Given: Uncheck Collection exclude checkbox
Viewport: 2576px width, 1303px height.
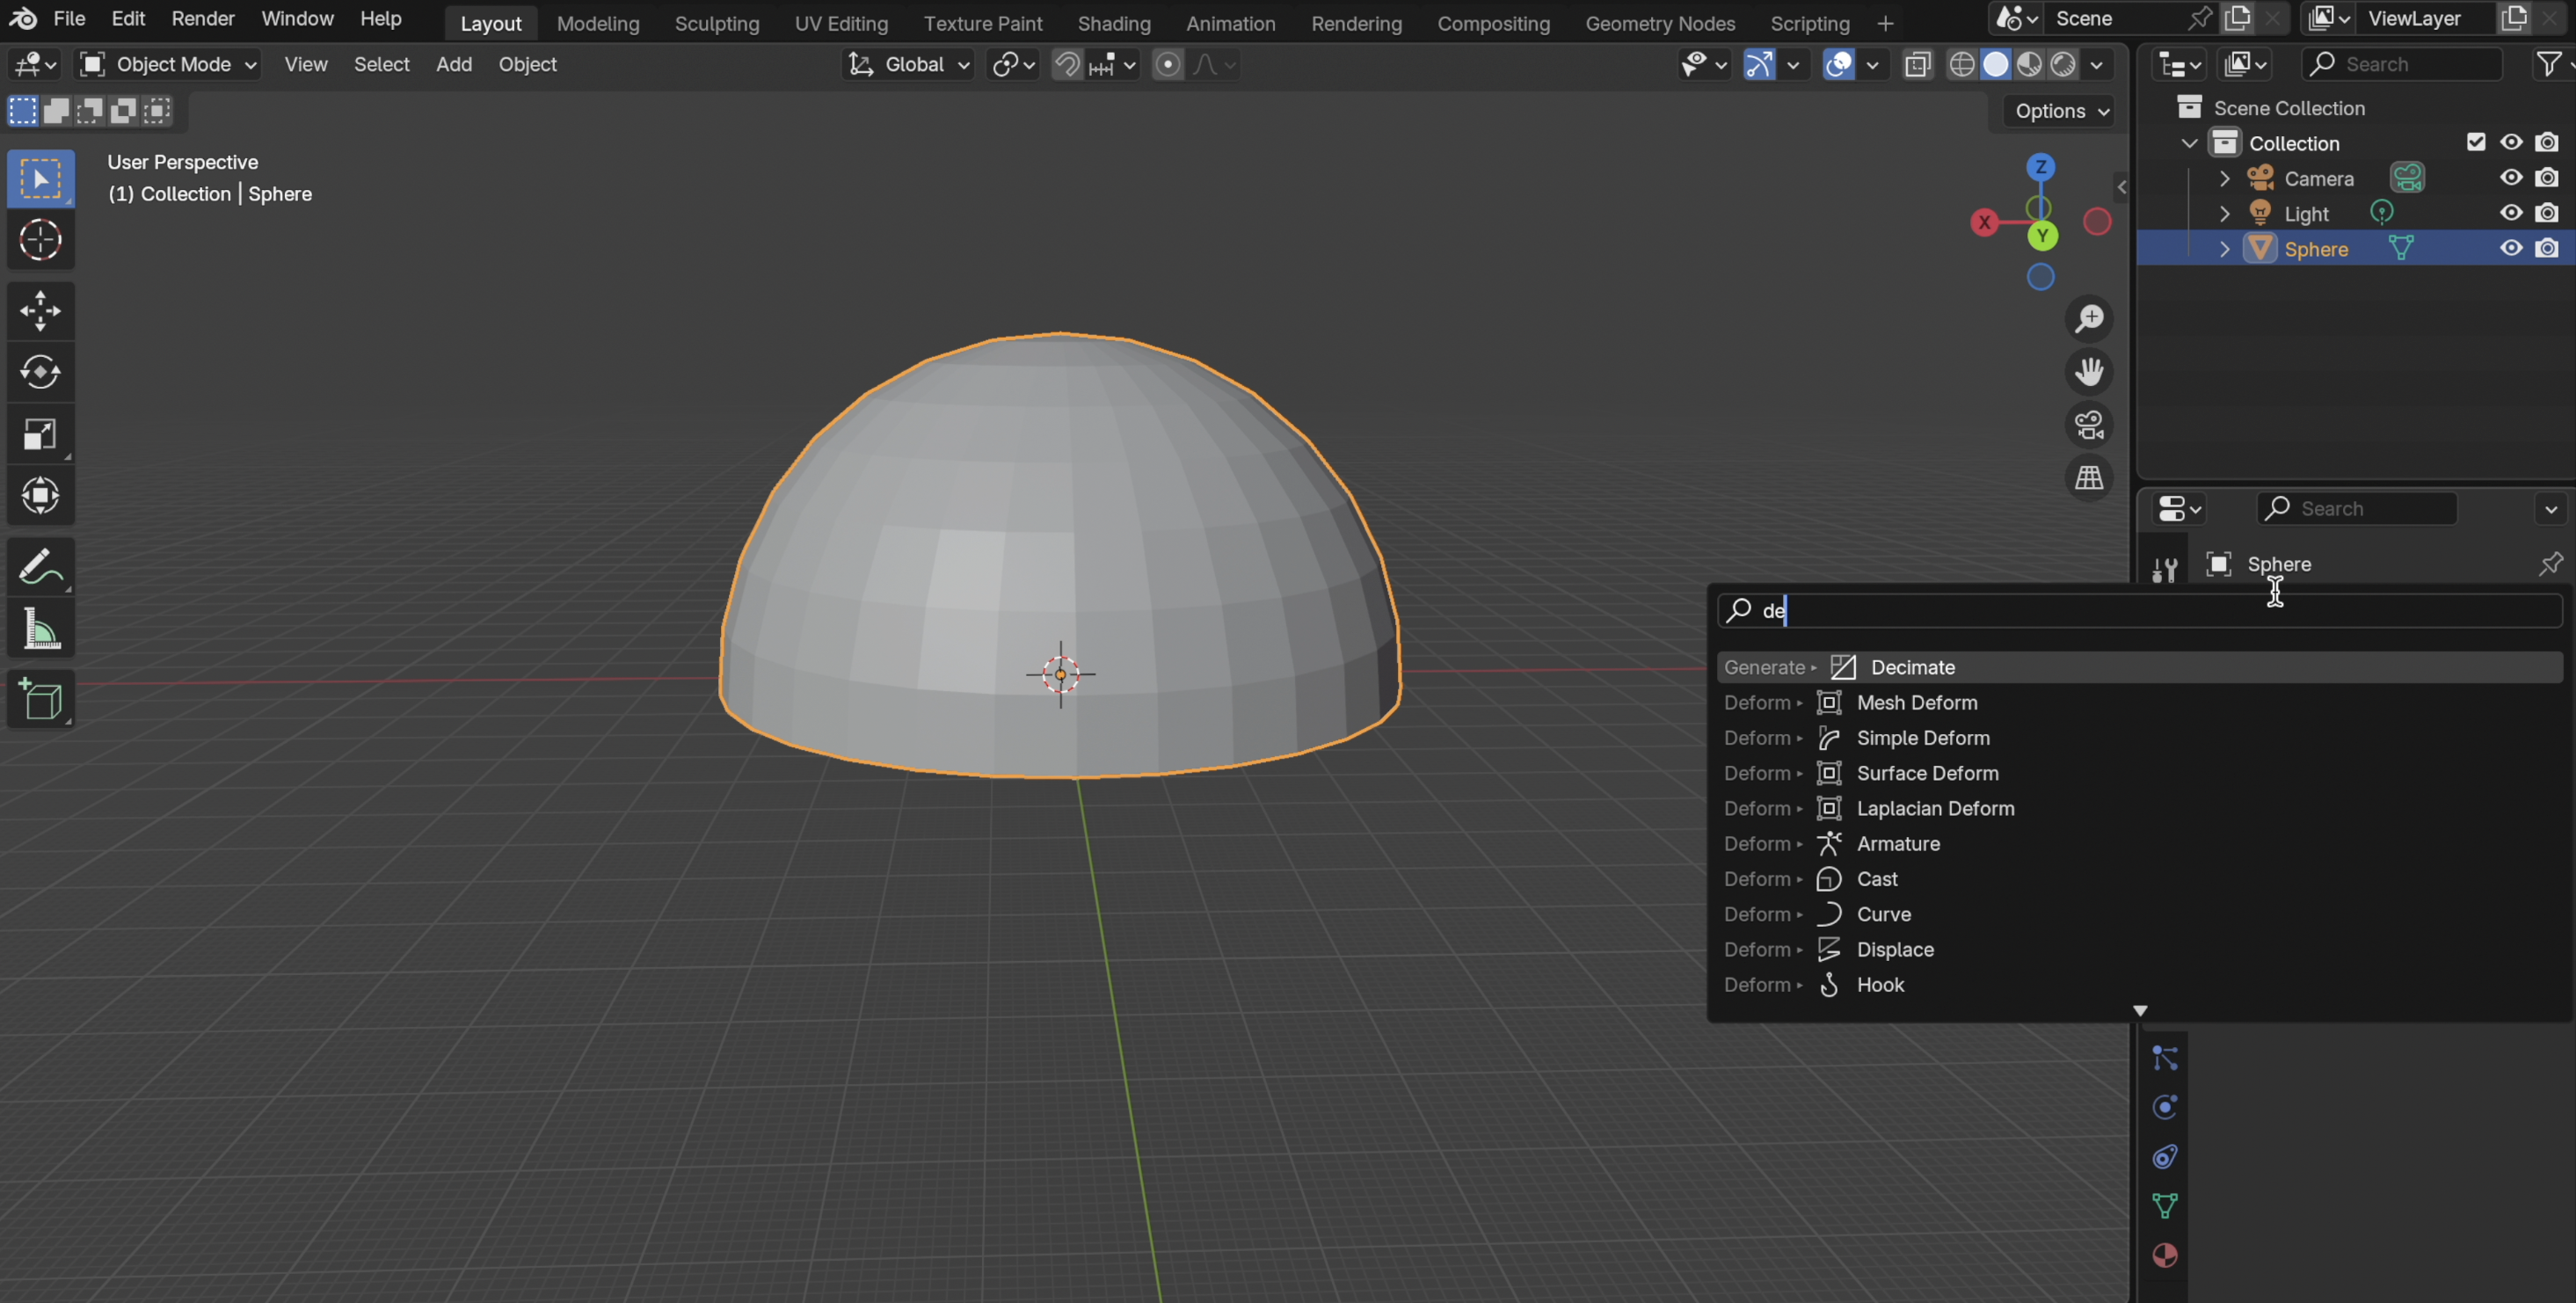Looking at the screenshot, I should click(x=2476, y=142).
